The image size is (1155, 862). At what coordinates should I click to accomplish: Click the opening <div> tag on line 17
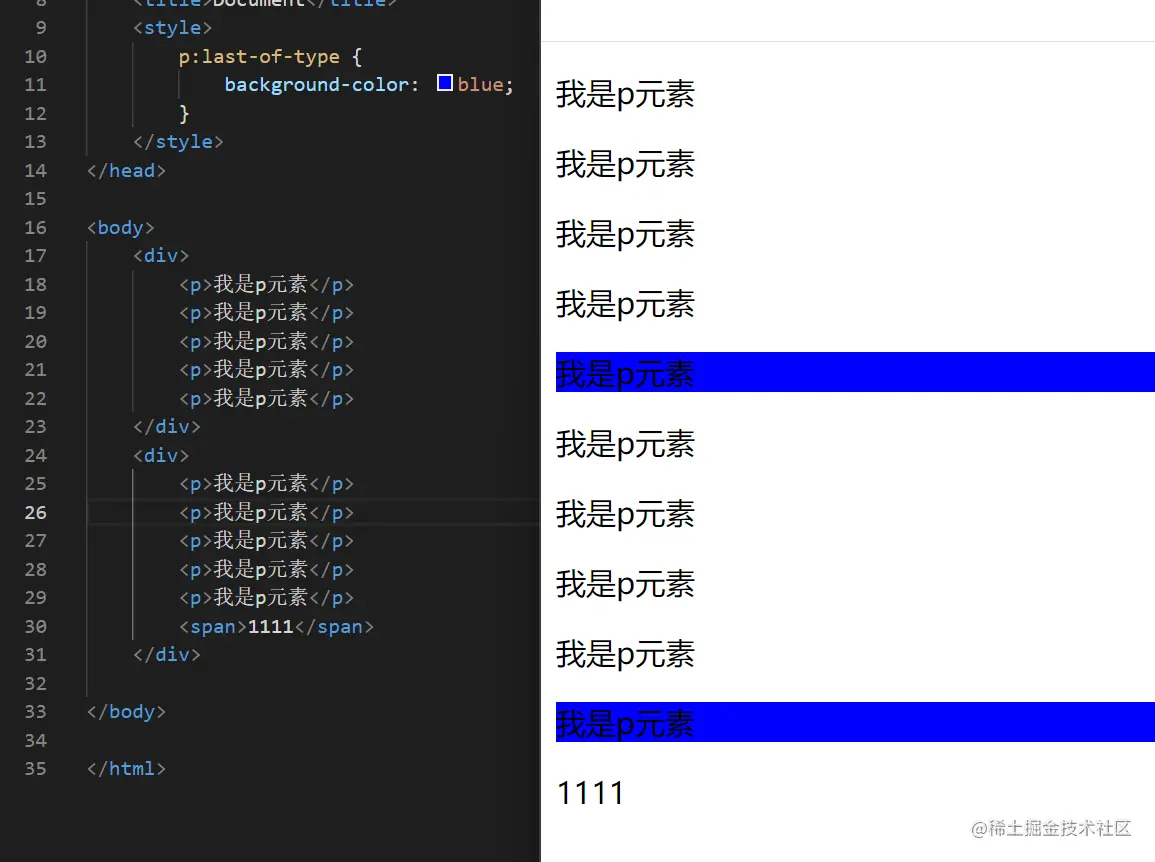[x=161, y=256]
